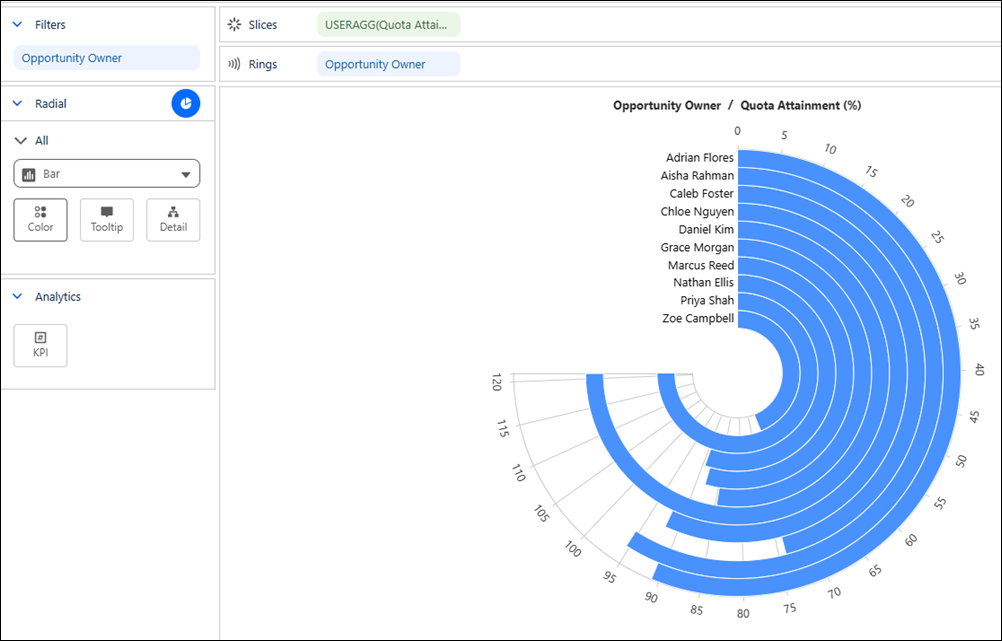This screenshot has height=641, width=1002.
Task: Collapse the Filters section chevron
Action: 18,25
